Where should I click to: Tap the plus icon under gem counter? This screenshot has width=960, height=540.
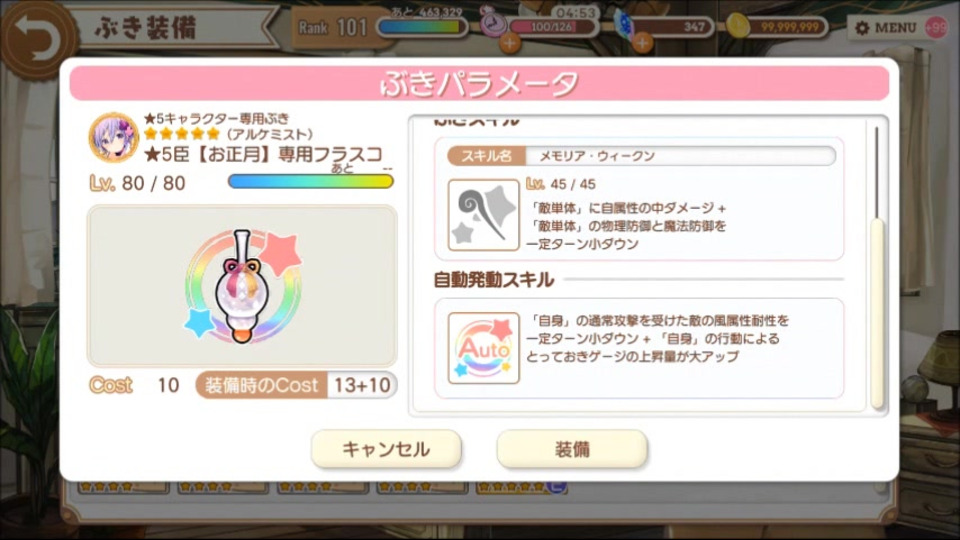pyautogui.click(x=642, y=43)
